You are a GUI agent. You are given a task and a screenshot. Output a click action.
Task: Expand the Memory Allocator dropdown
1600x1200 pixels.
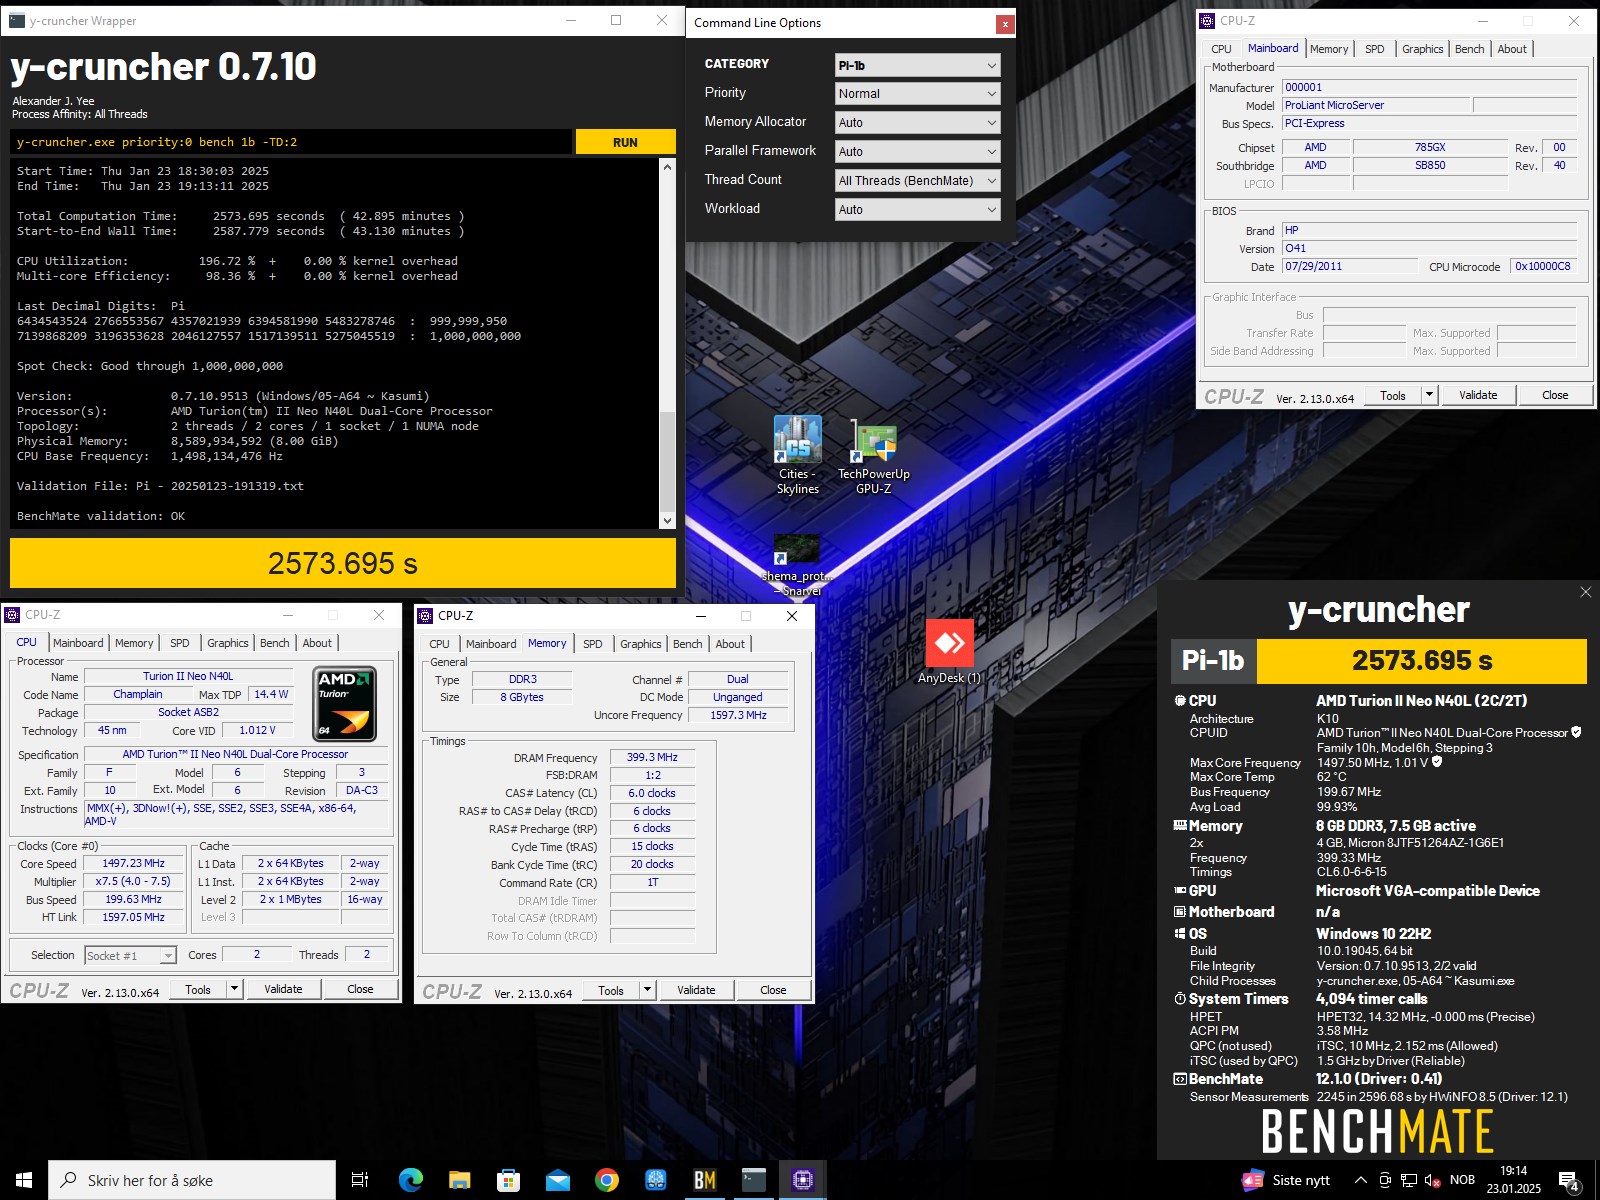[x=917, y=123]
